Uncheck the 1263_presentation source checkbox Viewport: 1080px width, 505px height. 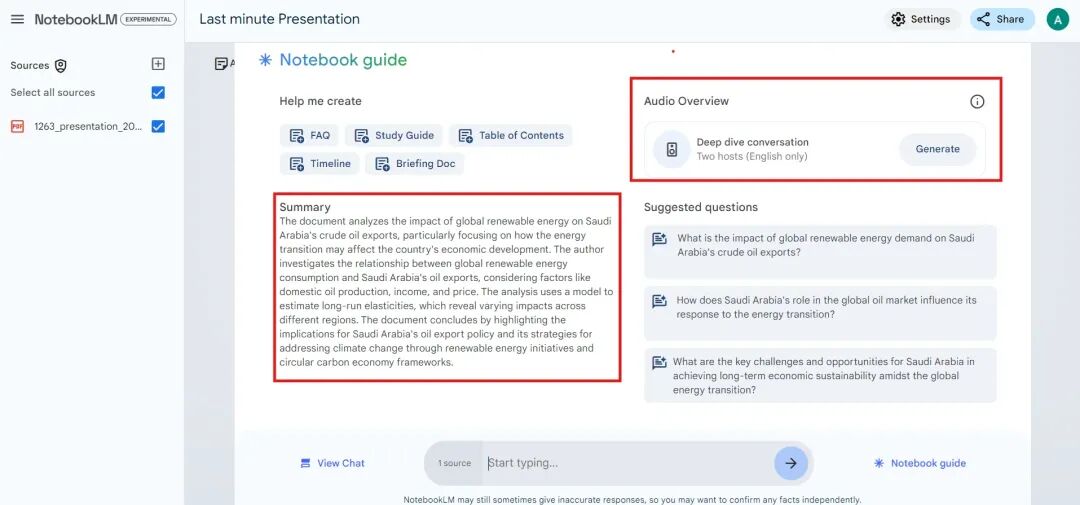pos(158,127)
